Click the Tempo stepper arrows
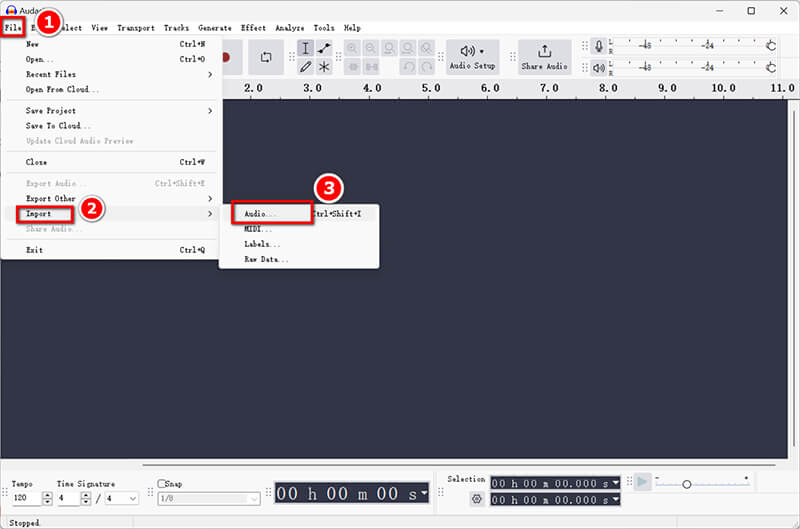The height and width of the screenshot is (529, 800). [47, 498]
